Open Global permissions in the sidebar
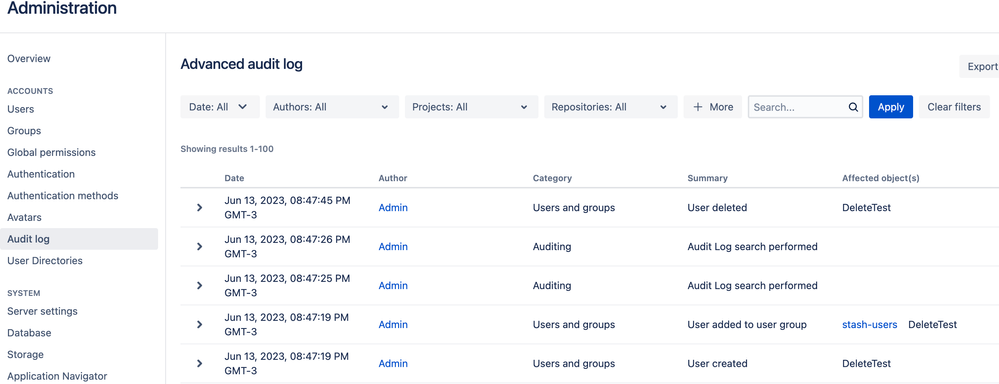 point(52,152)
